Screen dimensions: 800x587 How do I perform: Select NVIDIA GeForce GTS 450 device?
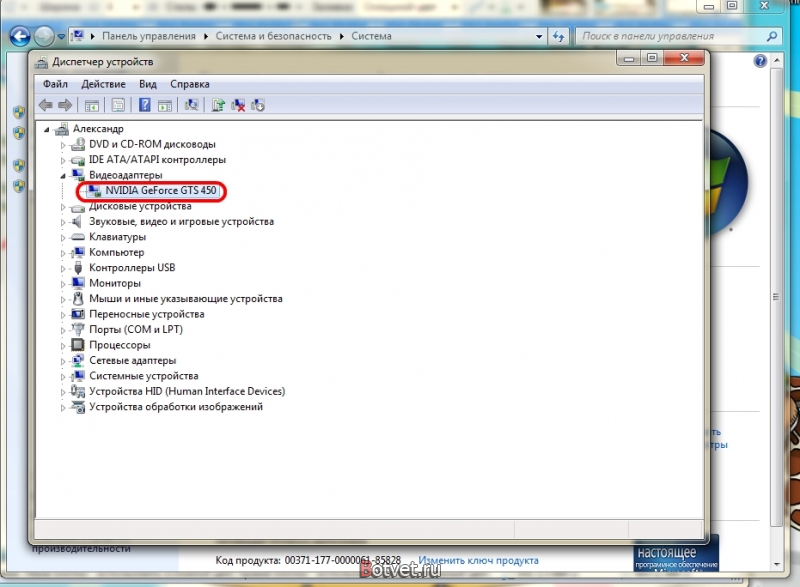coord(161,190)
